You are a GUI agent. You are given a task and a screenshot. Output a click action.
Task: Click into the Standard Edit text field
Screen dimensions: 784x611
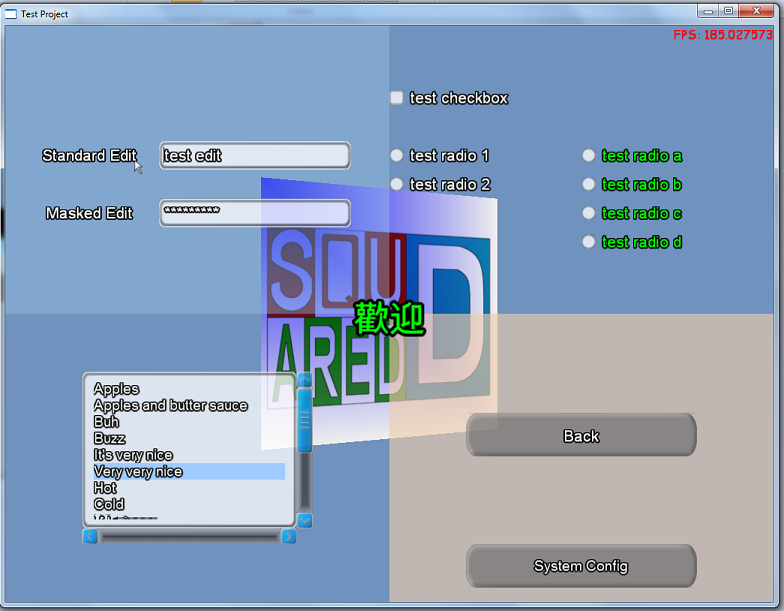pos(255,156)
